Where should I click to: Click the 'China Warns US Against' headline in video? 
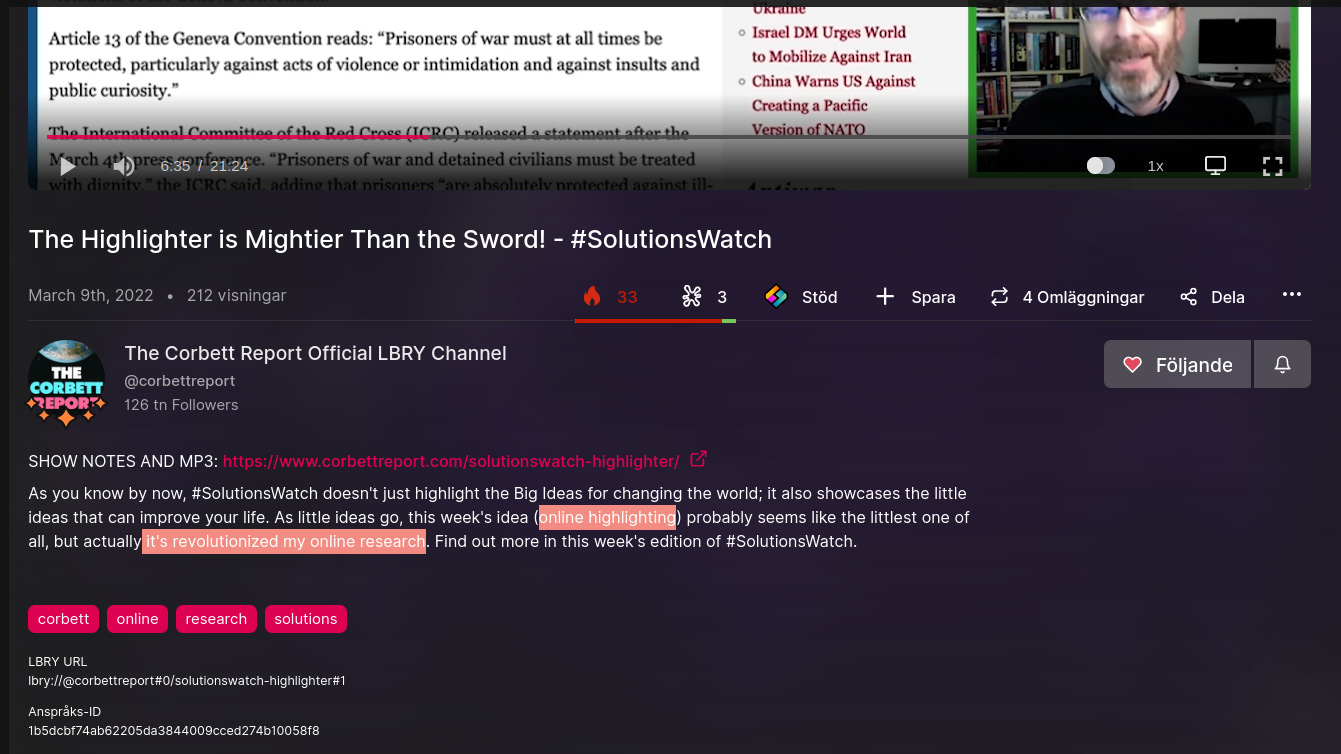tap(834, 81)
